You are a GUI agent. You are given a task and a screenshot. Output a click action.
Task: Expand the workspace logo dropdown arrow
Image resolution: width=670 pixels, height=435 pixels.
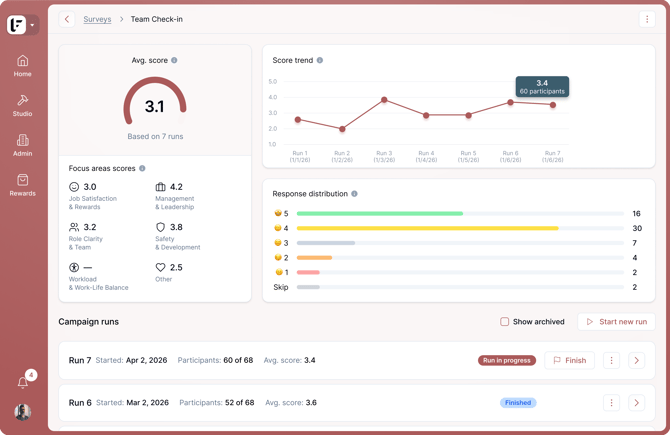coord(32,25)
